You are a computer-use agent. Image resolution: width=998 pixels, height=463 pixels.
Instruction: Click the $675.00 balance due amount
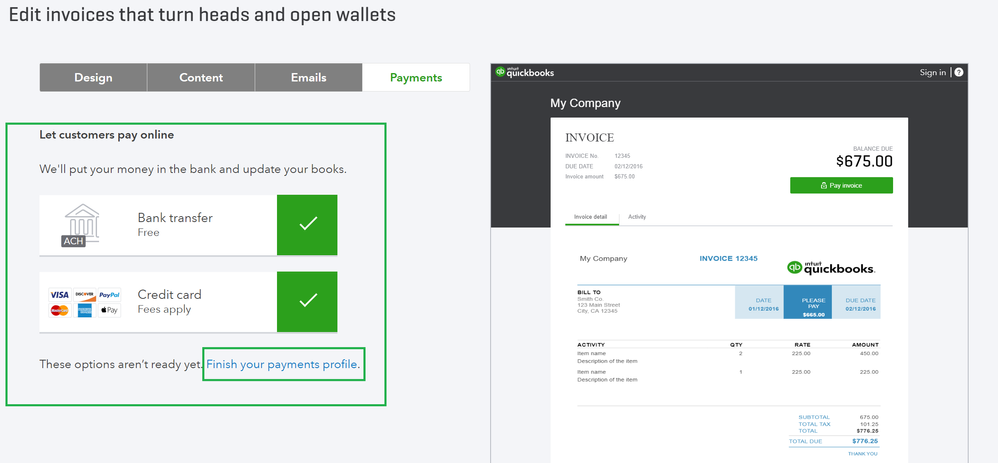tap(864, 161)
